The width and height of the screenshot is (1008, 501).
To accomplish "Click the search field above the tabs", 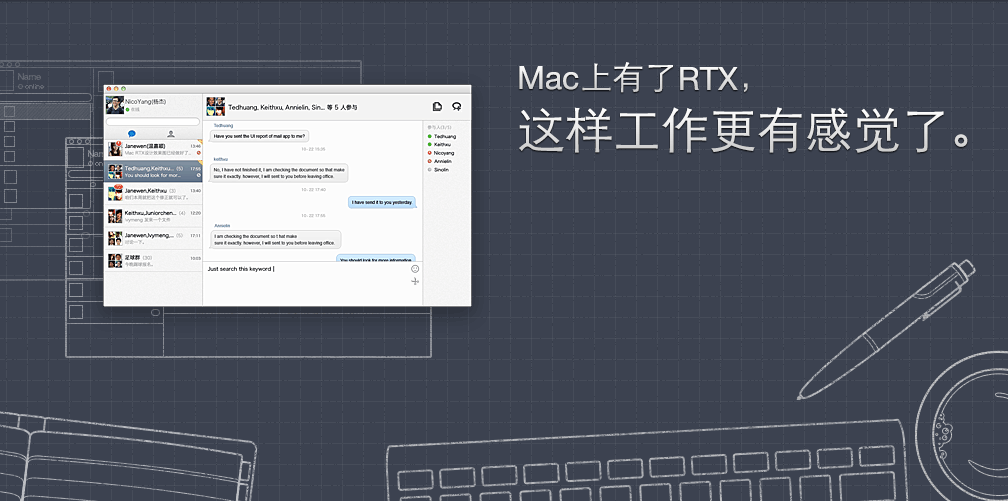I will click(x=153, y=122).
